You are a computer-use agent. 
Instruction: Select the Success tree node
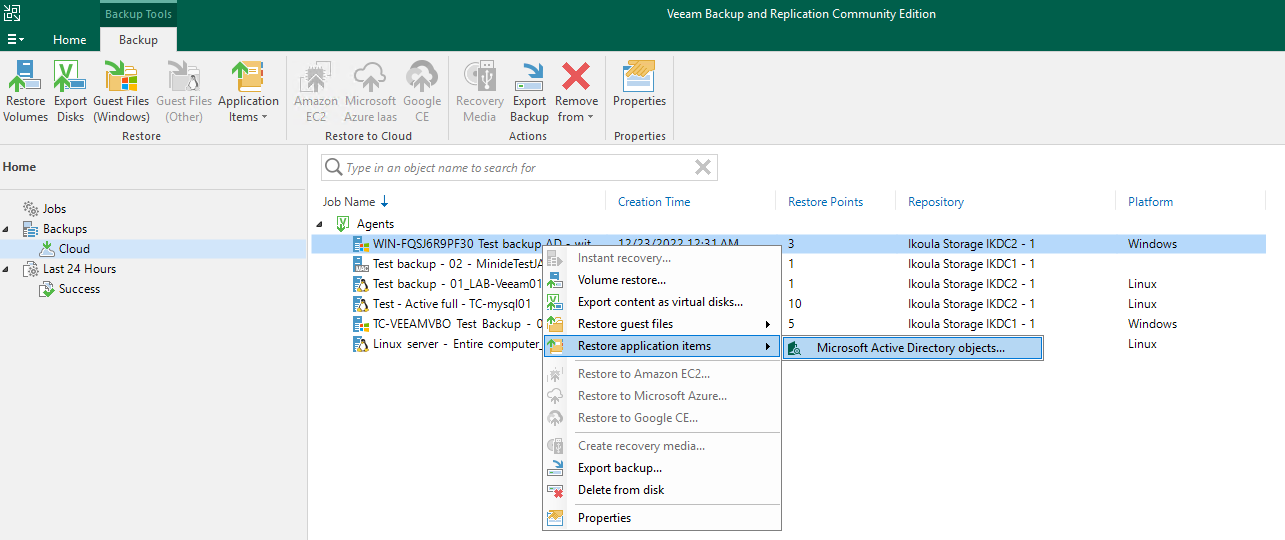tap(79, 289)
